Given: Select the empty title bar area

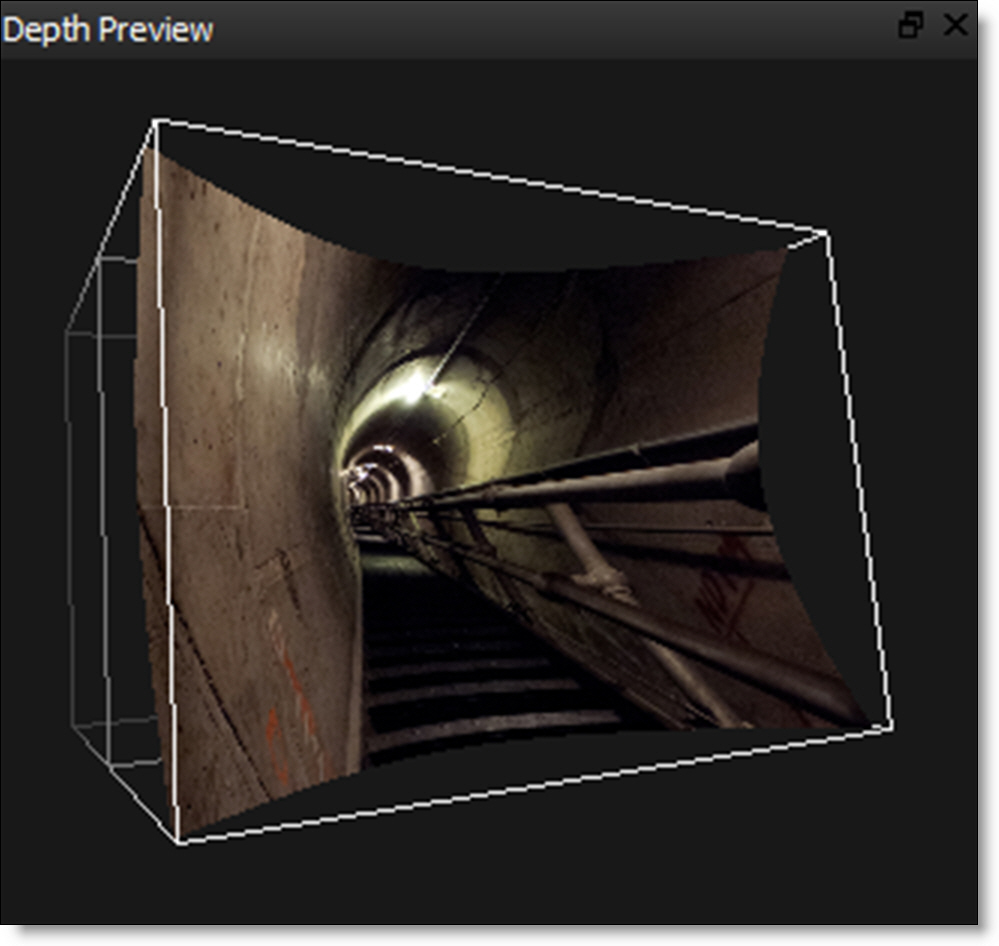Looking at the screenshot, I should pos(550,28).
